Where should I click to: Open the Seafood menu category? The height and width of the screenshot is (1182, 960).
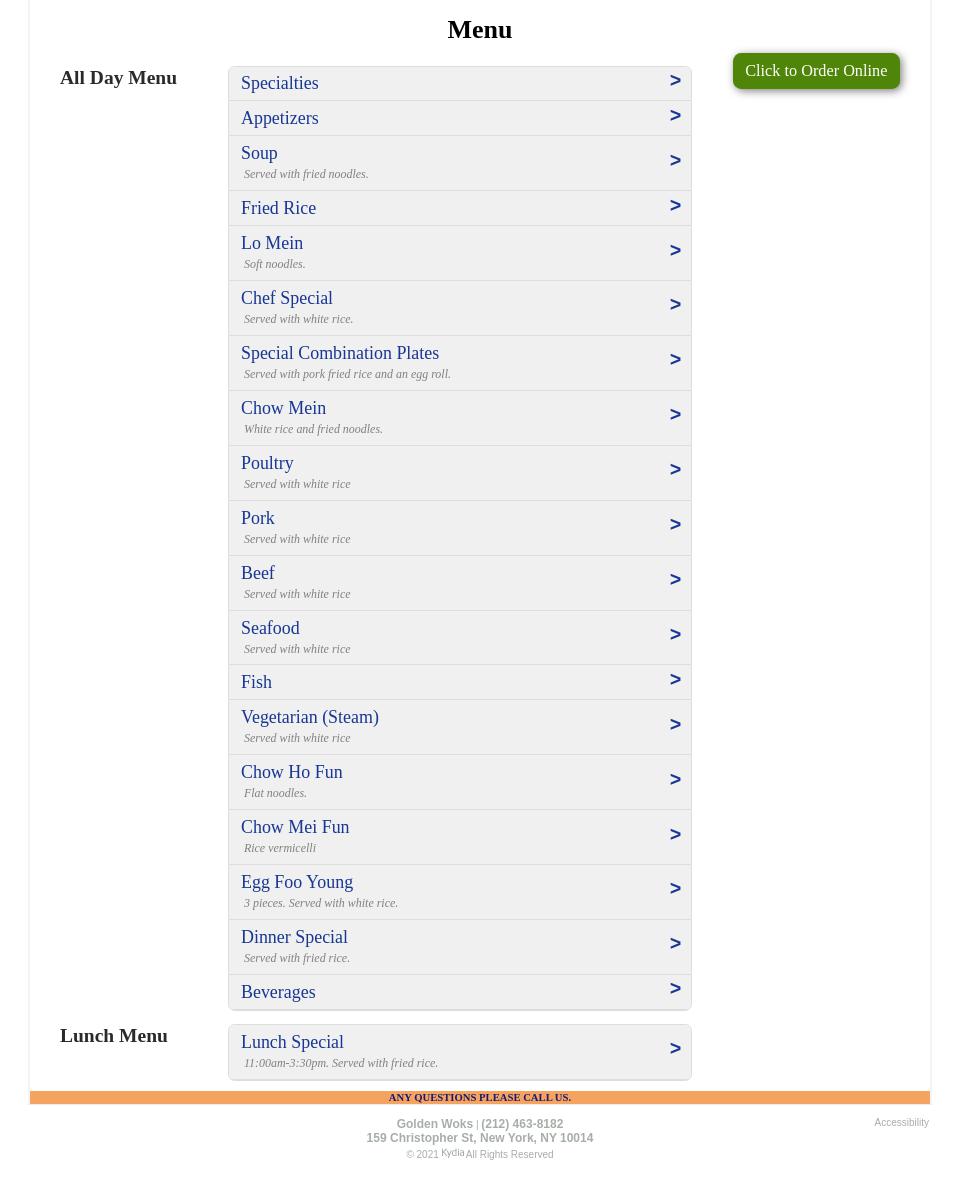point(460,638)
